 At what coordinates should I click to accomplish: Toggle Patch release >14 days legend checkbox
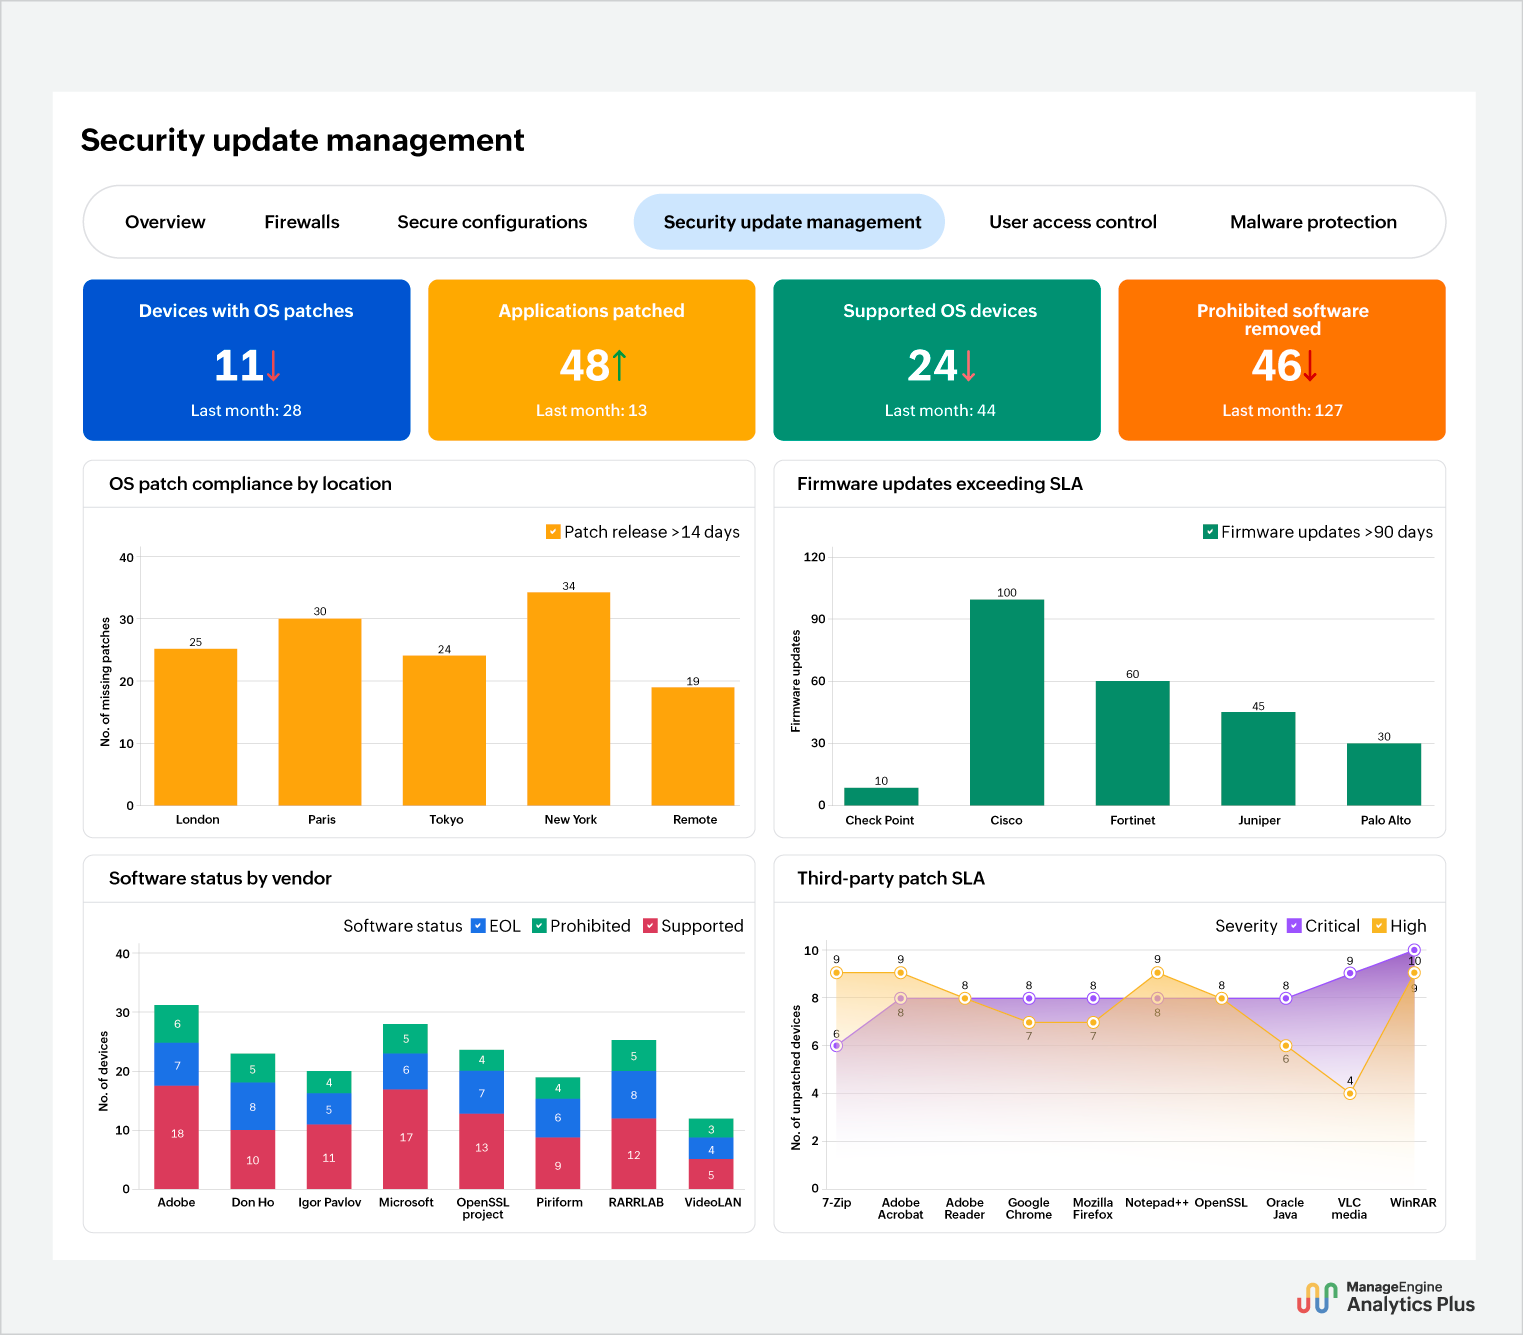point(553,532)
